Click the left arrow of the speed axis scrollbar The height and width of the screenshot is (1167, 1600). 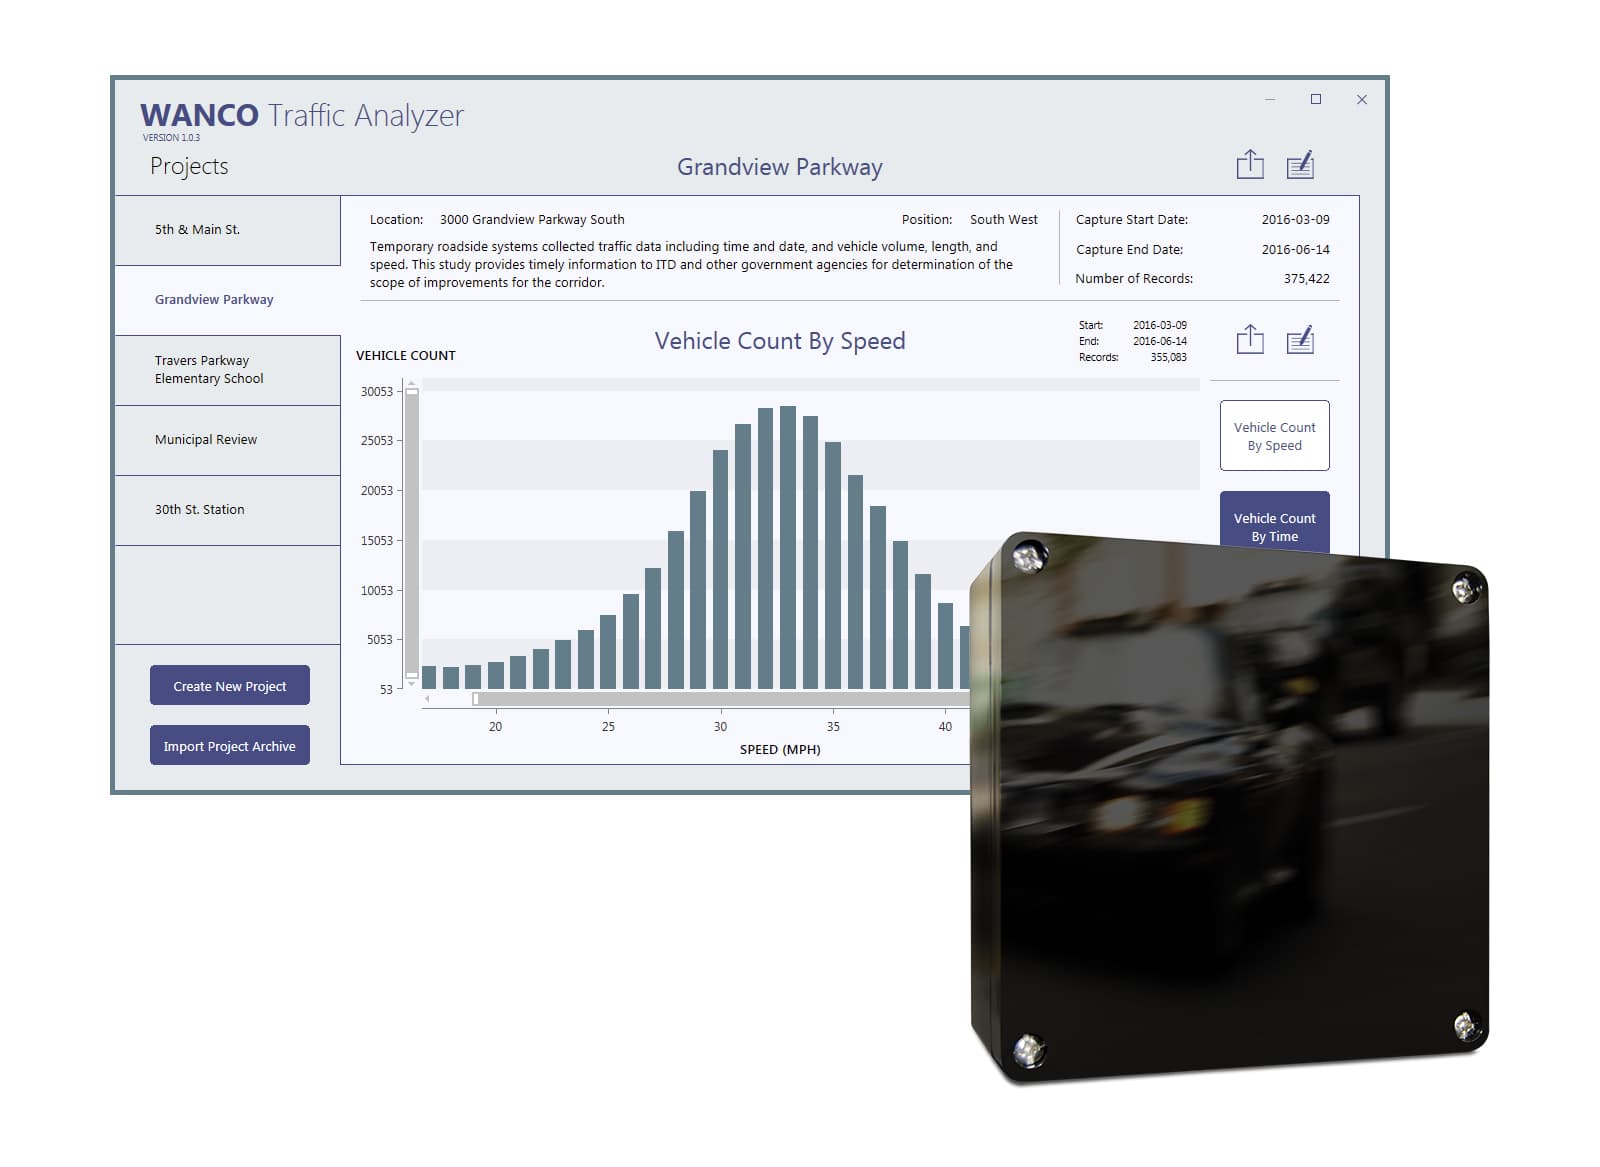[x=428, y=699]
